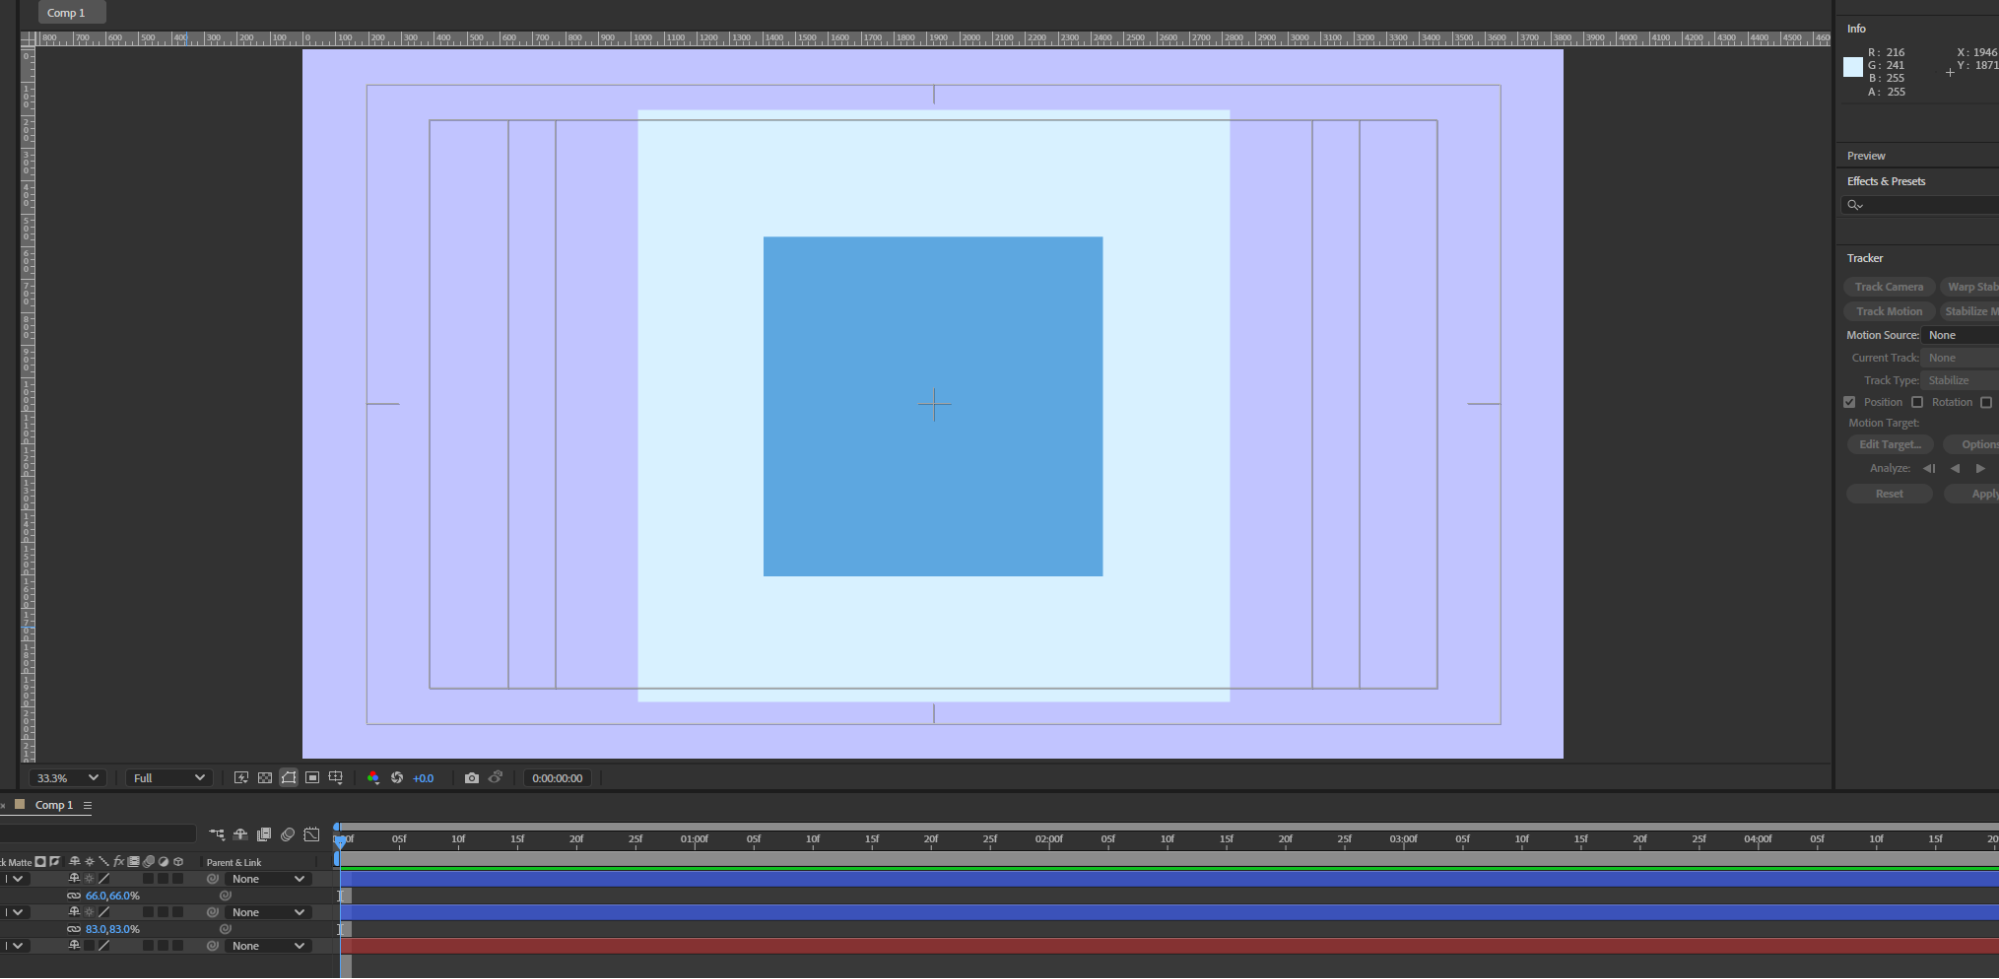Click the Effects & Presets search field
This screenshot has width=1999, height=979.
tap(1920, 205)
